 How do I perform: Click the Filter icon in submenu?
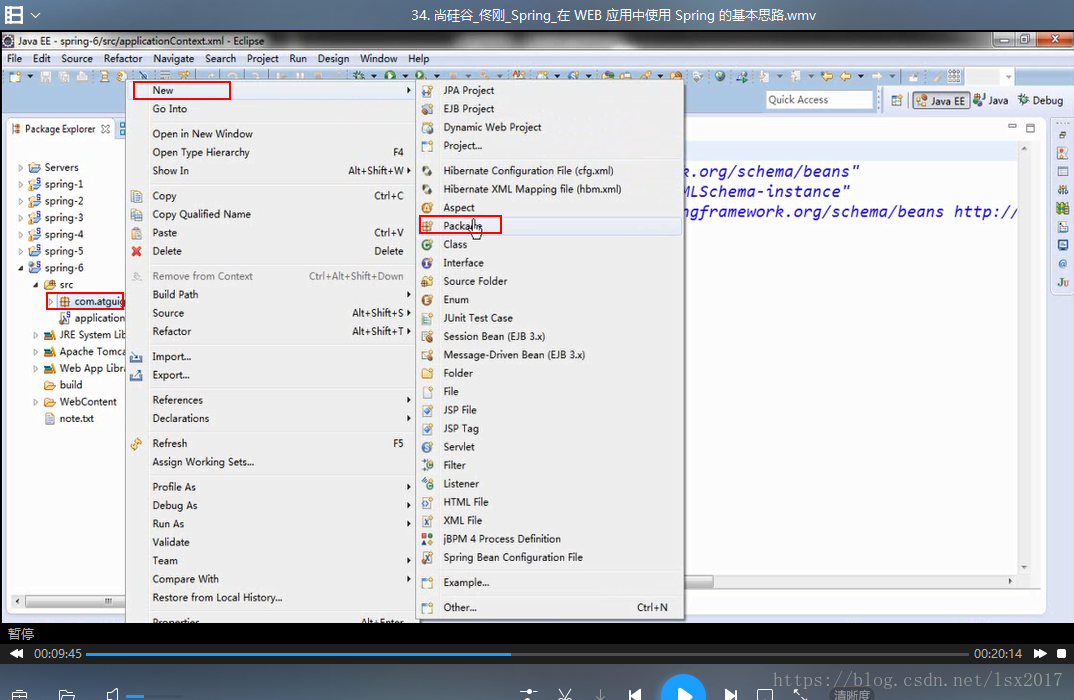click(x=427, y=466)
